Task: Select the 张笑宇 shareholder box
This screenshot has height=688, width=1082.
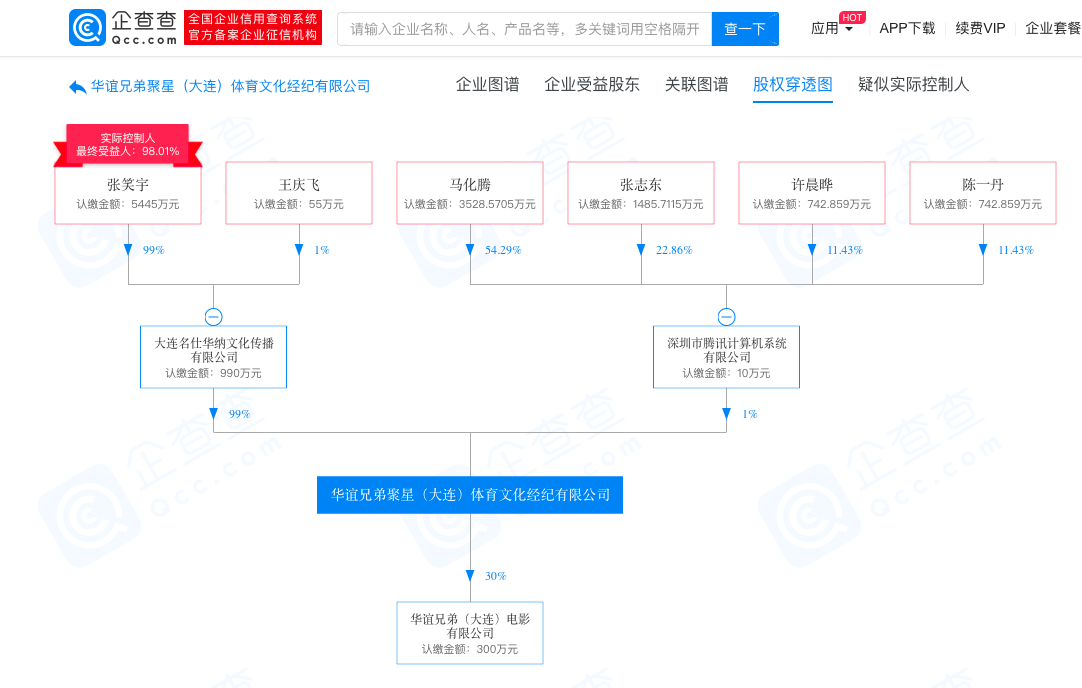Action: tap(128, 193)
